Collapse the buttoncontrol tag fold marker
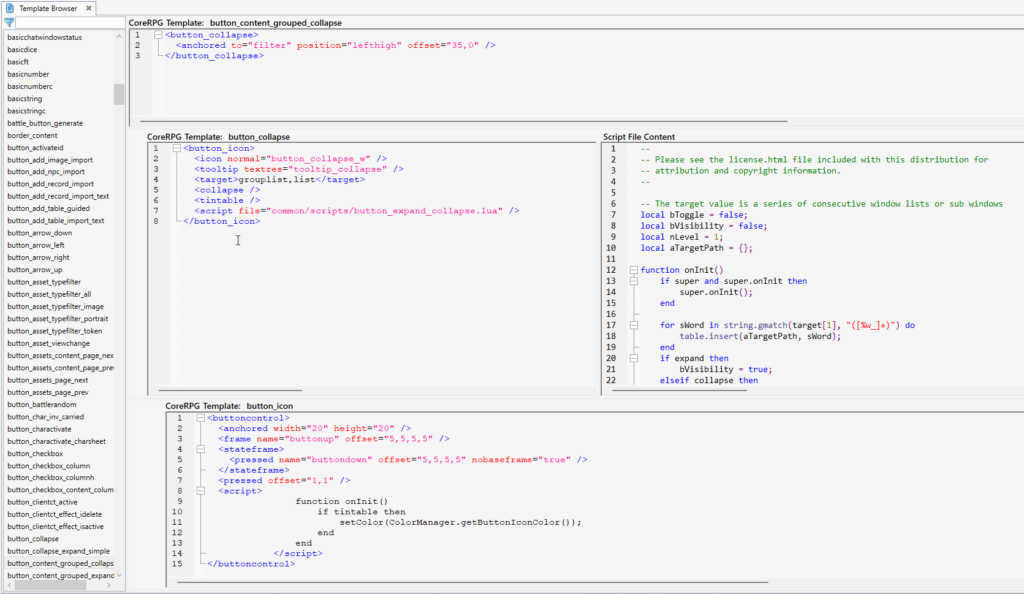This screenshot has width=1024, height=594. [x=200, y=418]
